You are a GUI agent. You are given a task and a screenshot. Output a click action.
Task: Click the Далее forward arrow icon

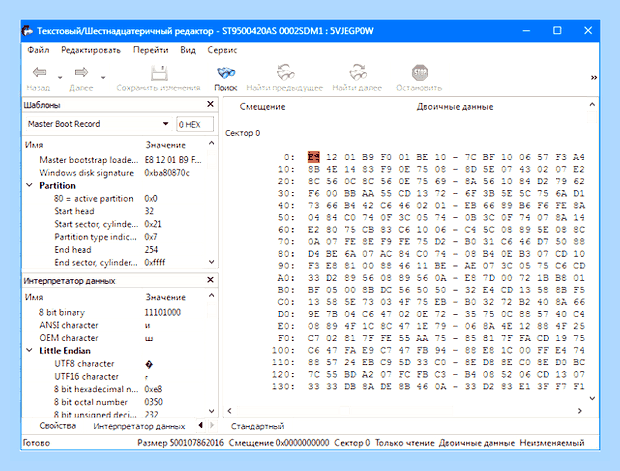pyautogui.click(x=81, y=72)
